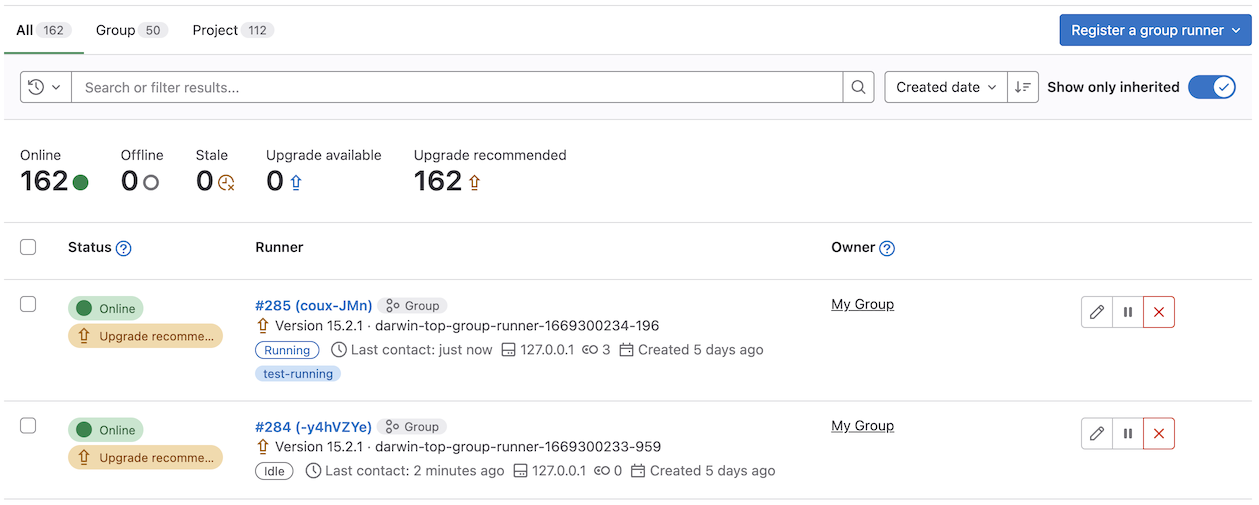The height and width of the screenshot is (505, 1259).
Task: Check the select-all runners checkbox
Action: click(x=28, y=247)
